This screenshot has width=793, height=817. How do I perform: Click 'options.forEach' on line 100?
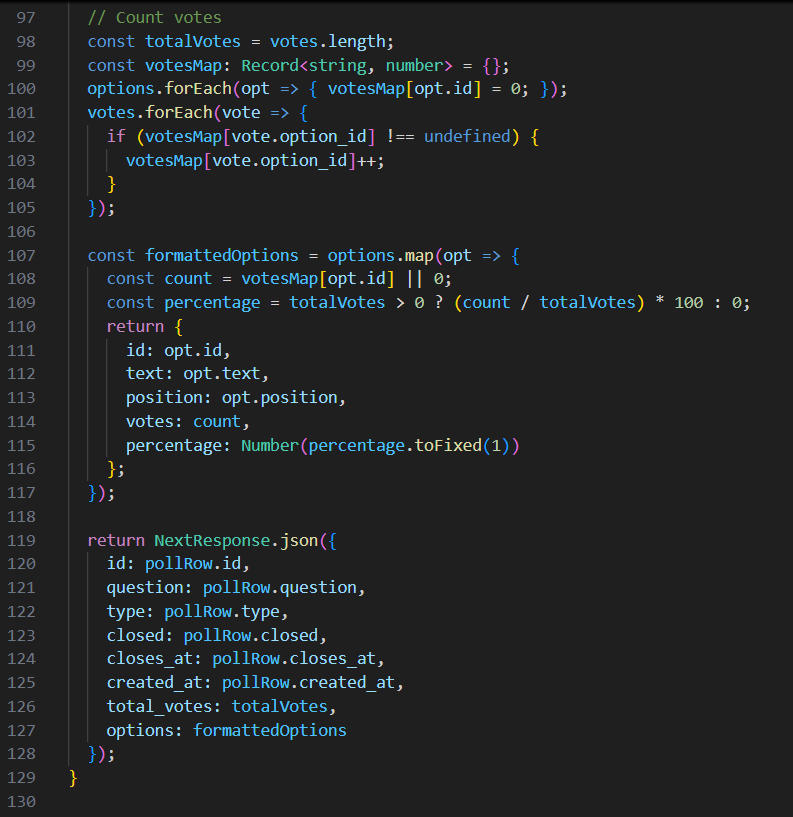click(159, 89)
